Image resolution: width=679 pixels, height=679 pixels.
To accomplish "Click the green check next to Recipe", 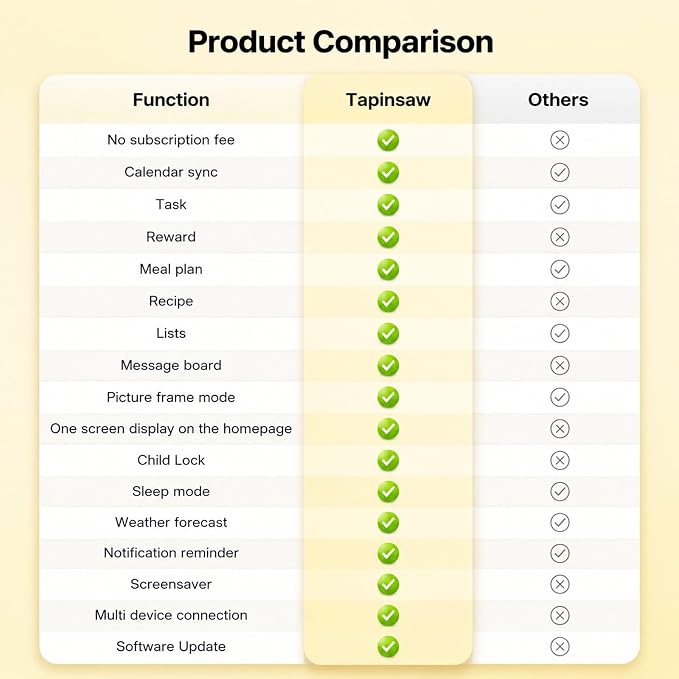I will click(x=388, y=301).
